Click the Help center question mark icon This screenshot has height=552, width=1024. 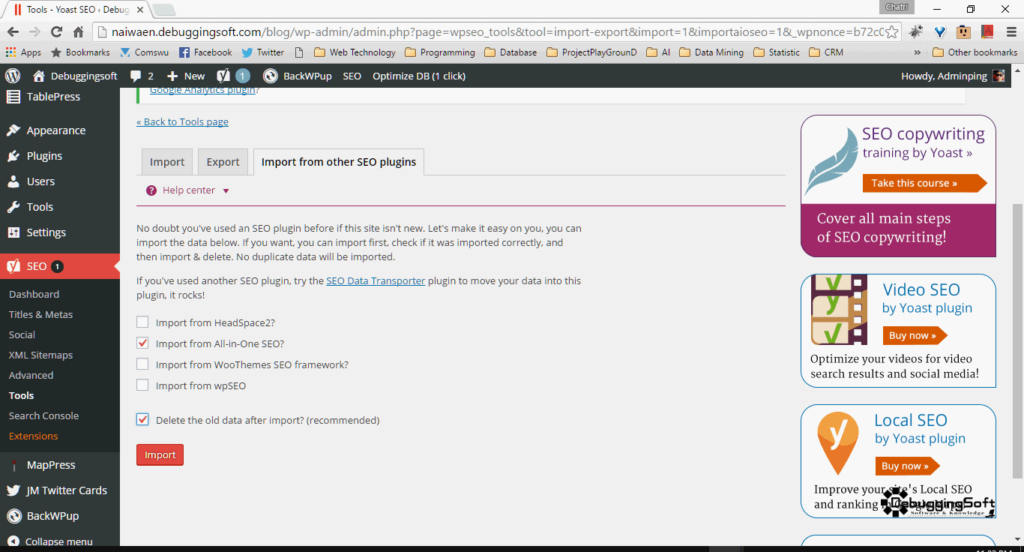coord(151,190)
